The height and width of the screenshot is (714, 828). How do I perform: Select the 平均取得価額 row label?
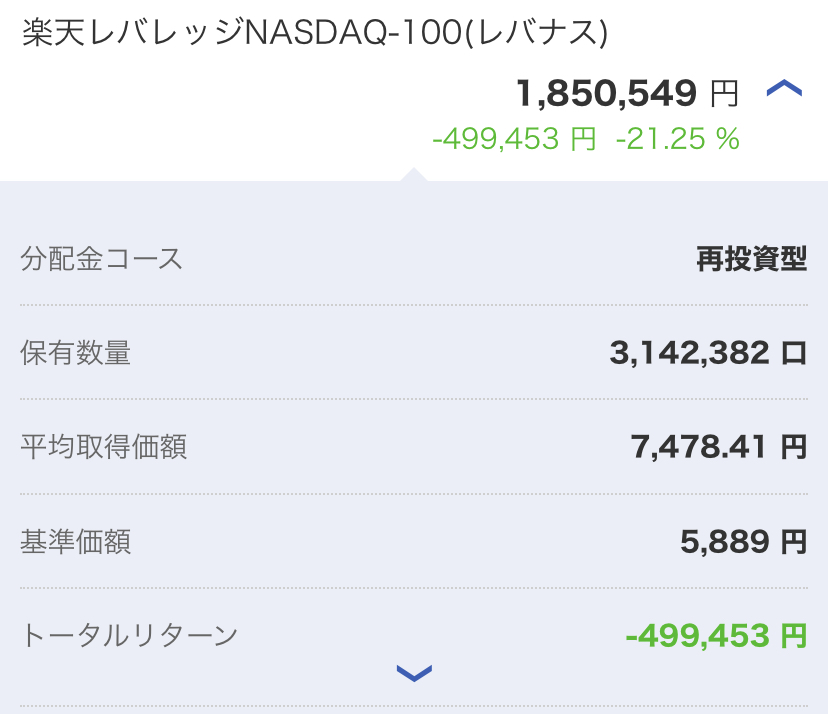tap(104, 447)
